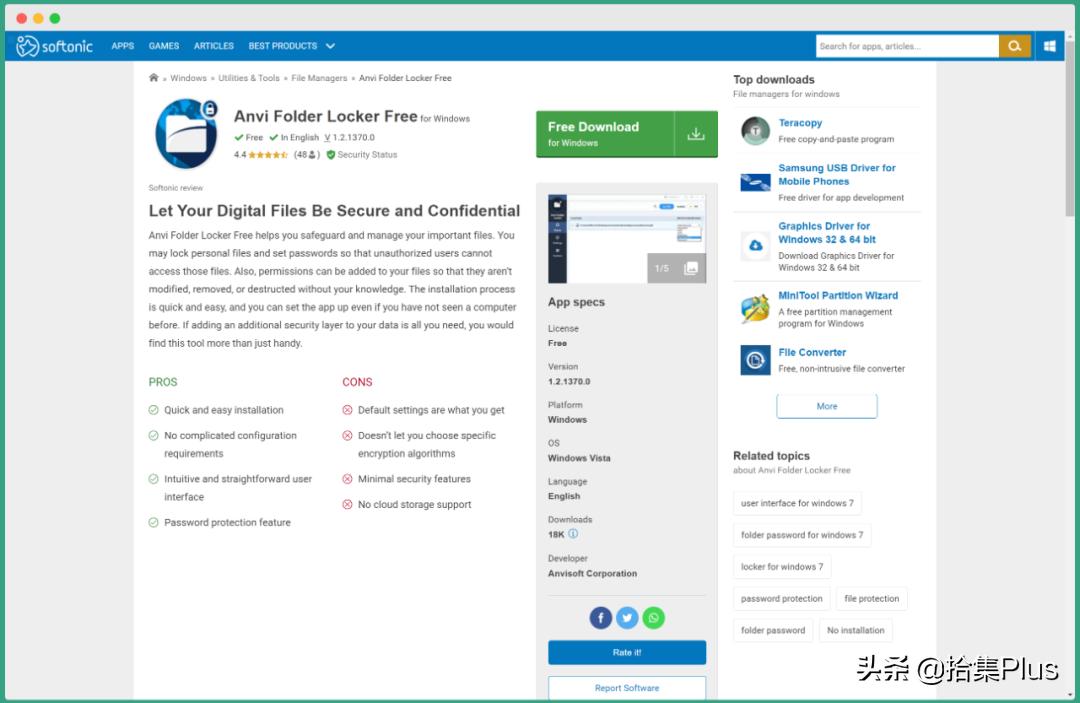This screenshot has height=703, width=1080.
Task: Show more top downloads with More button
Action: [x=826, y=406]
